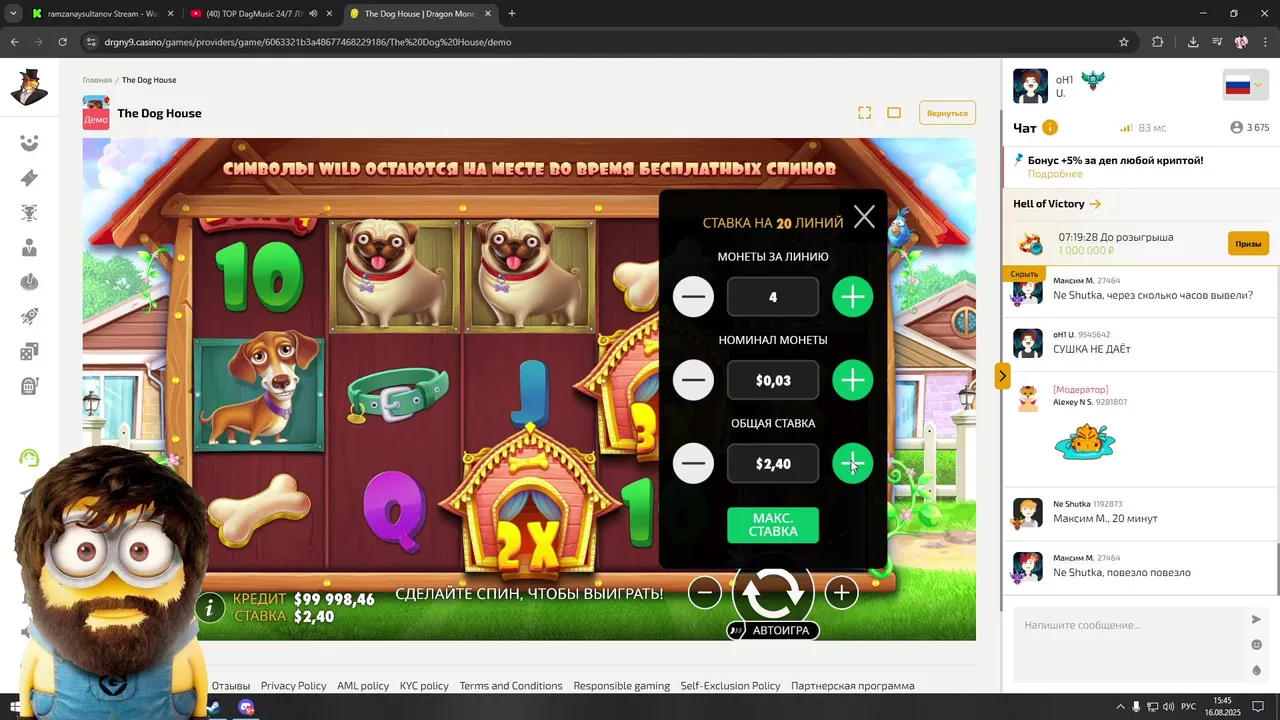Open the emoji picker in chat
The image size is (1280, 720).
(x=1257, y=645)
